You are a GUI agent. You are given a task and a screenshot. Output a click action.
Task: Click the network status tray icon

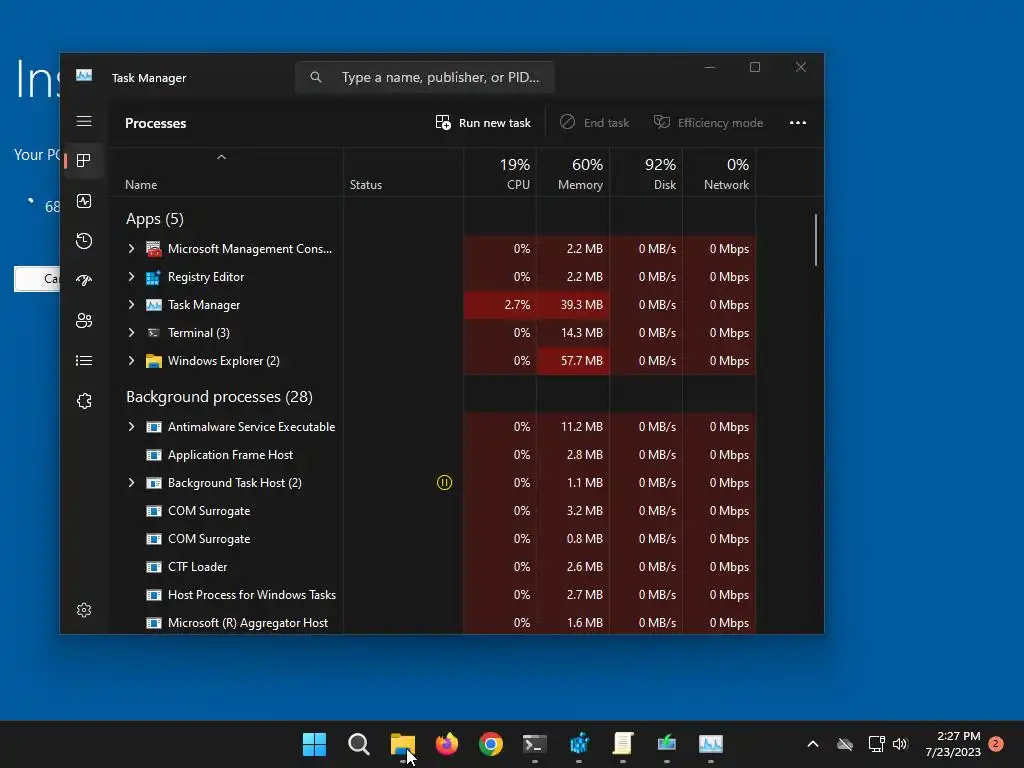pos(876,744)
